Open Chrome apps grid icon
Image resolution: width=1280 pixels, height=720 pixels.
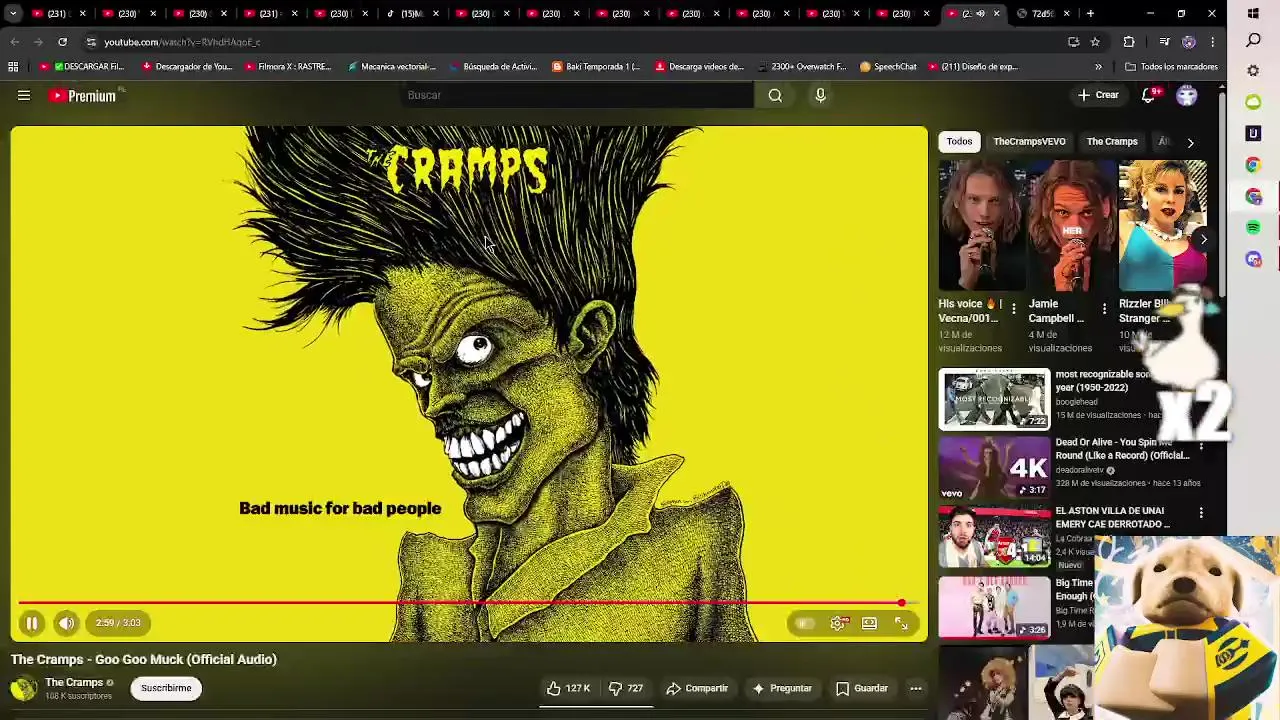click(13, 67)
